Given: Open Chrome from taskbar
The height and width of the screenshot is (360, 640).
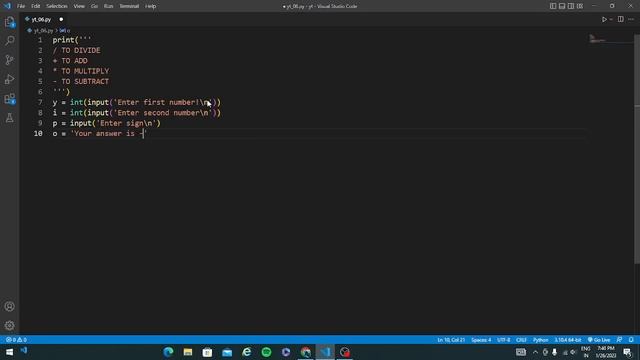Looking at the screenshot, I should tap(305, 352).
